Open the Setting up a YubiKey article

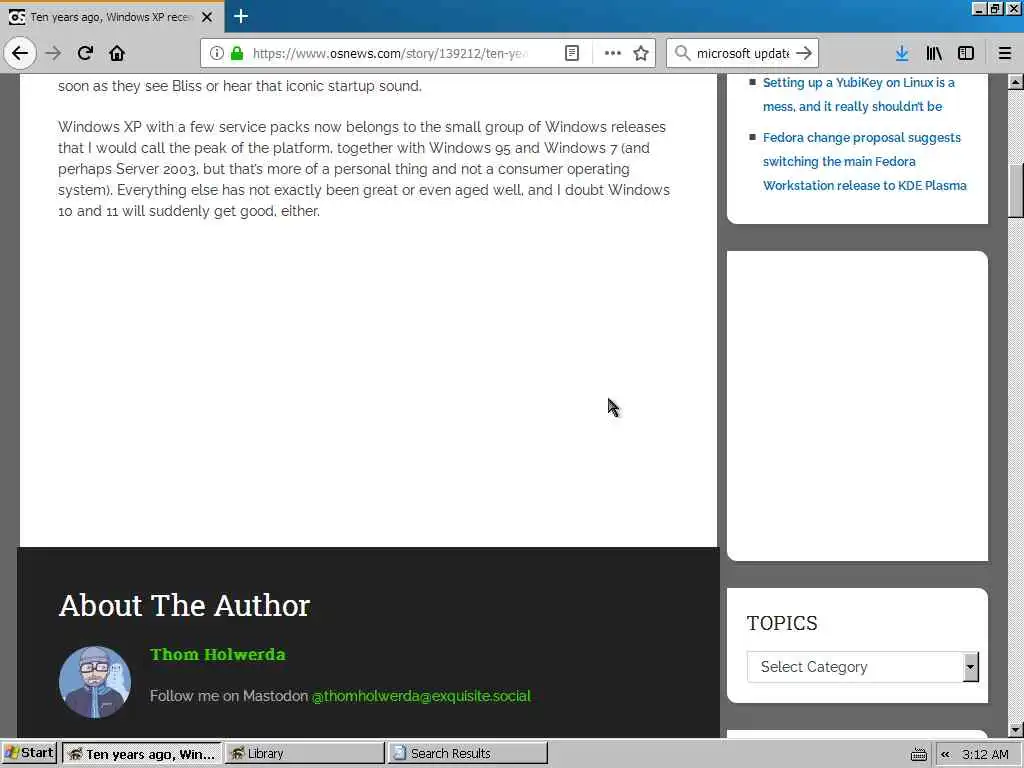click(x=858, y=94)
